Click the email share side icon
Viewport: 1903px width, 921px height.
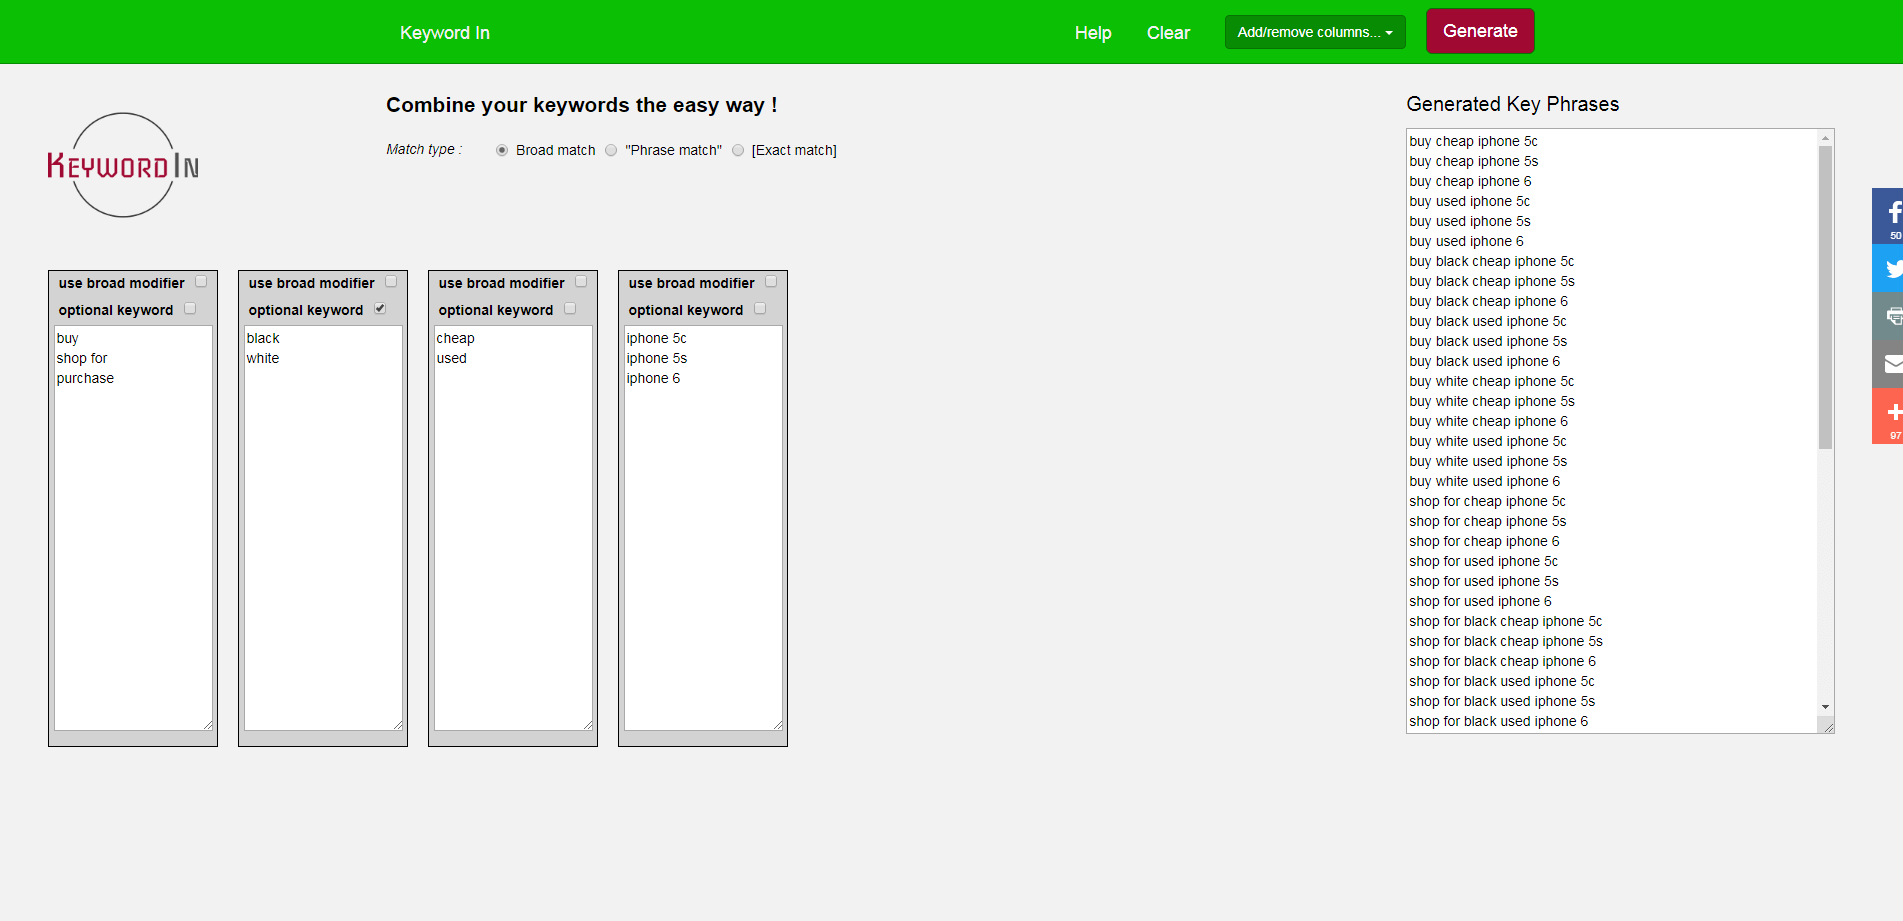coord(1888,364)
